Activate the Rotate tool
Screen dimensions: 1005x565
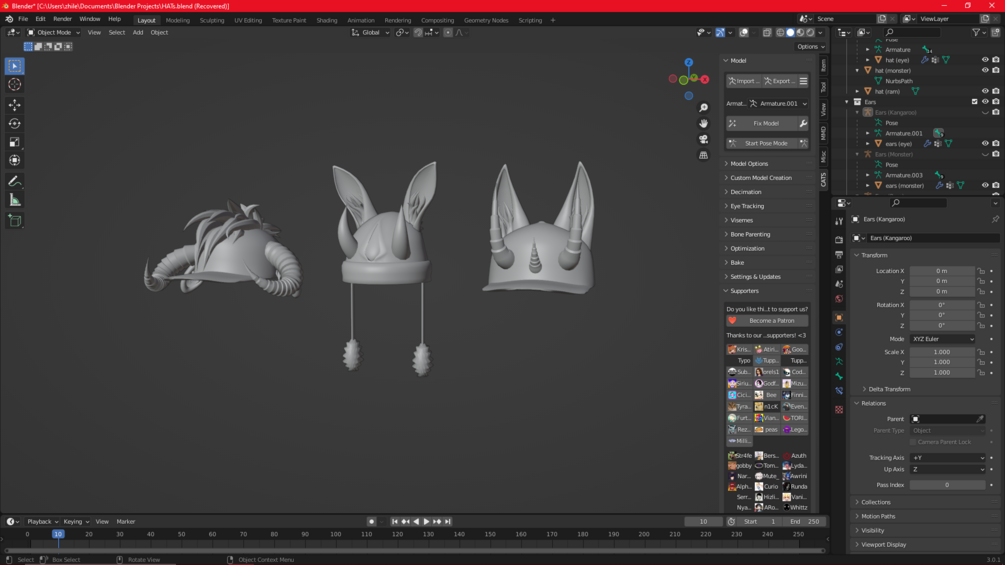point(14,124)
